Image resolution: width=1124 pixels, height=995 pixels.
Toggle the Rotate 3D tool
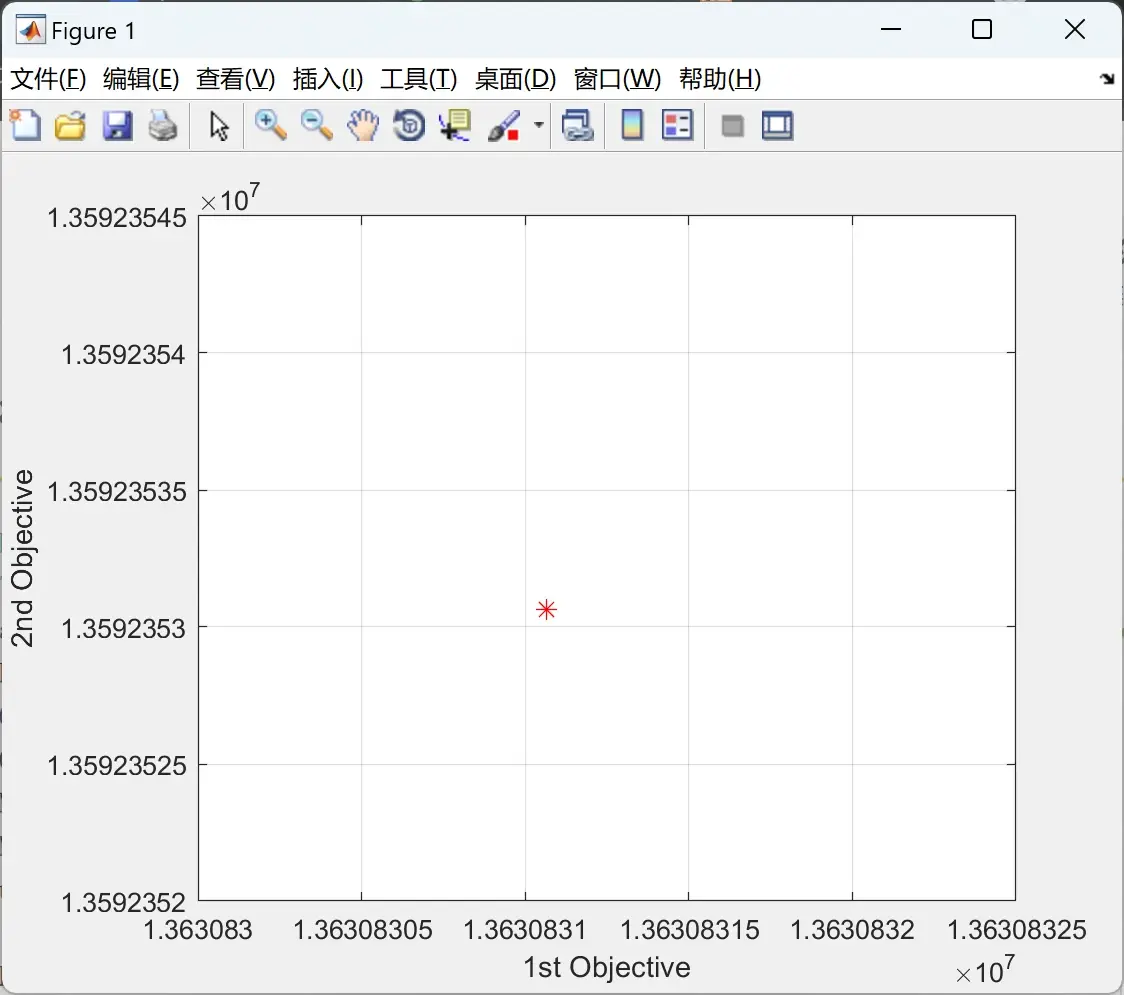(409, 125)
